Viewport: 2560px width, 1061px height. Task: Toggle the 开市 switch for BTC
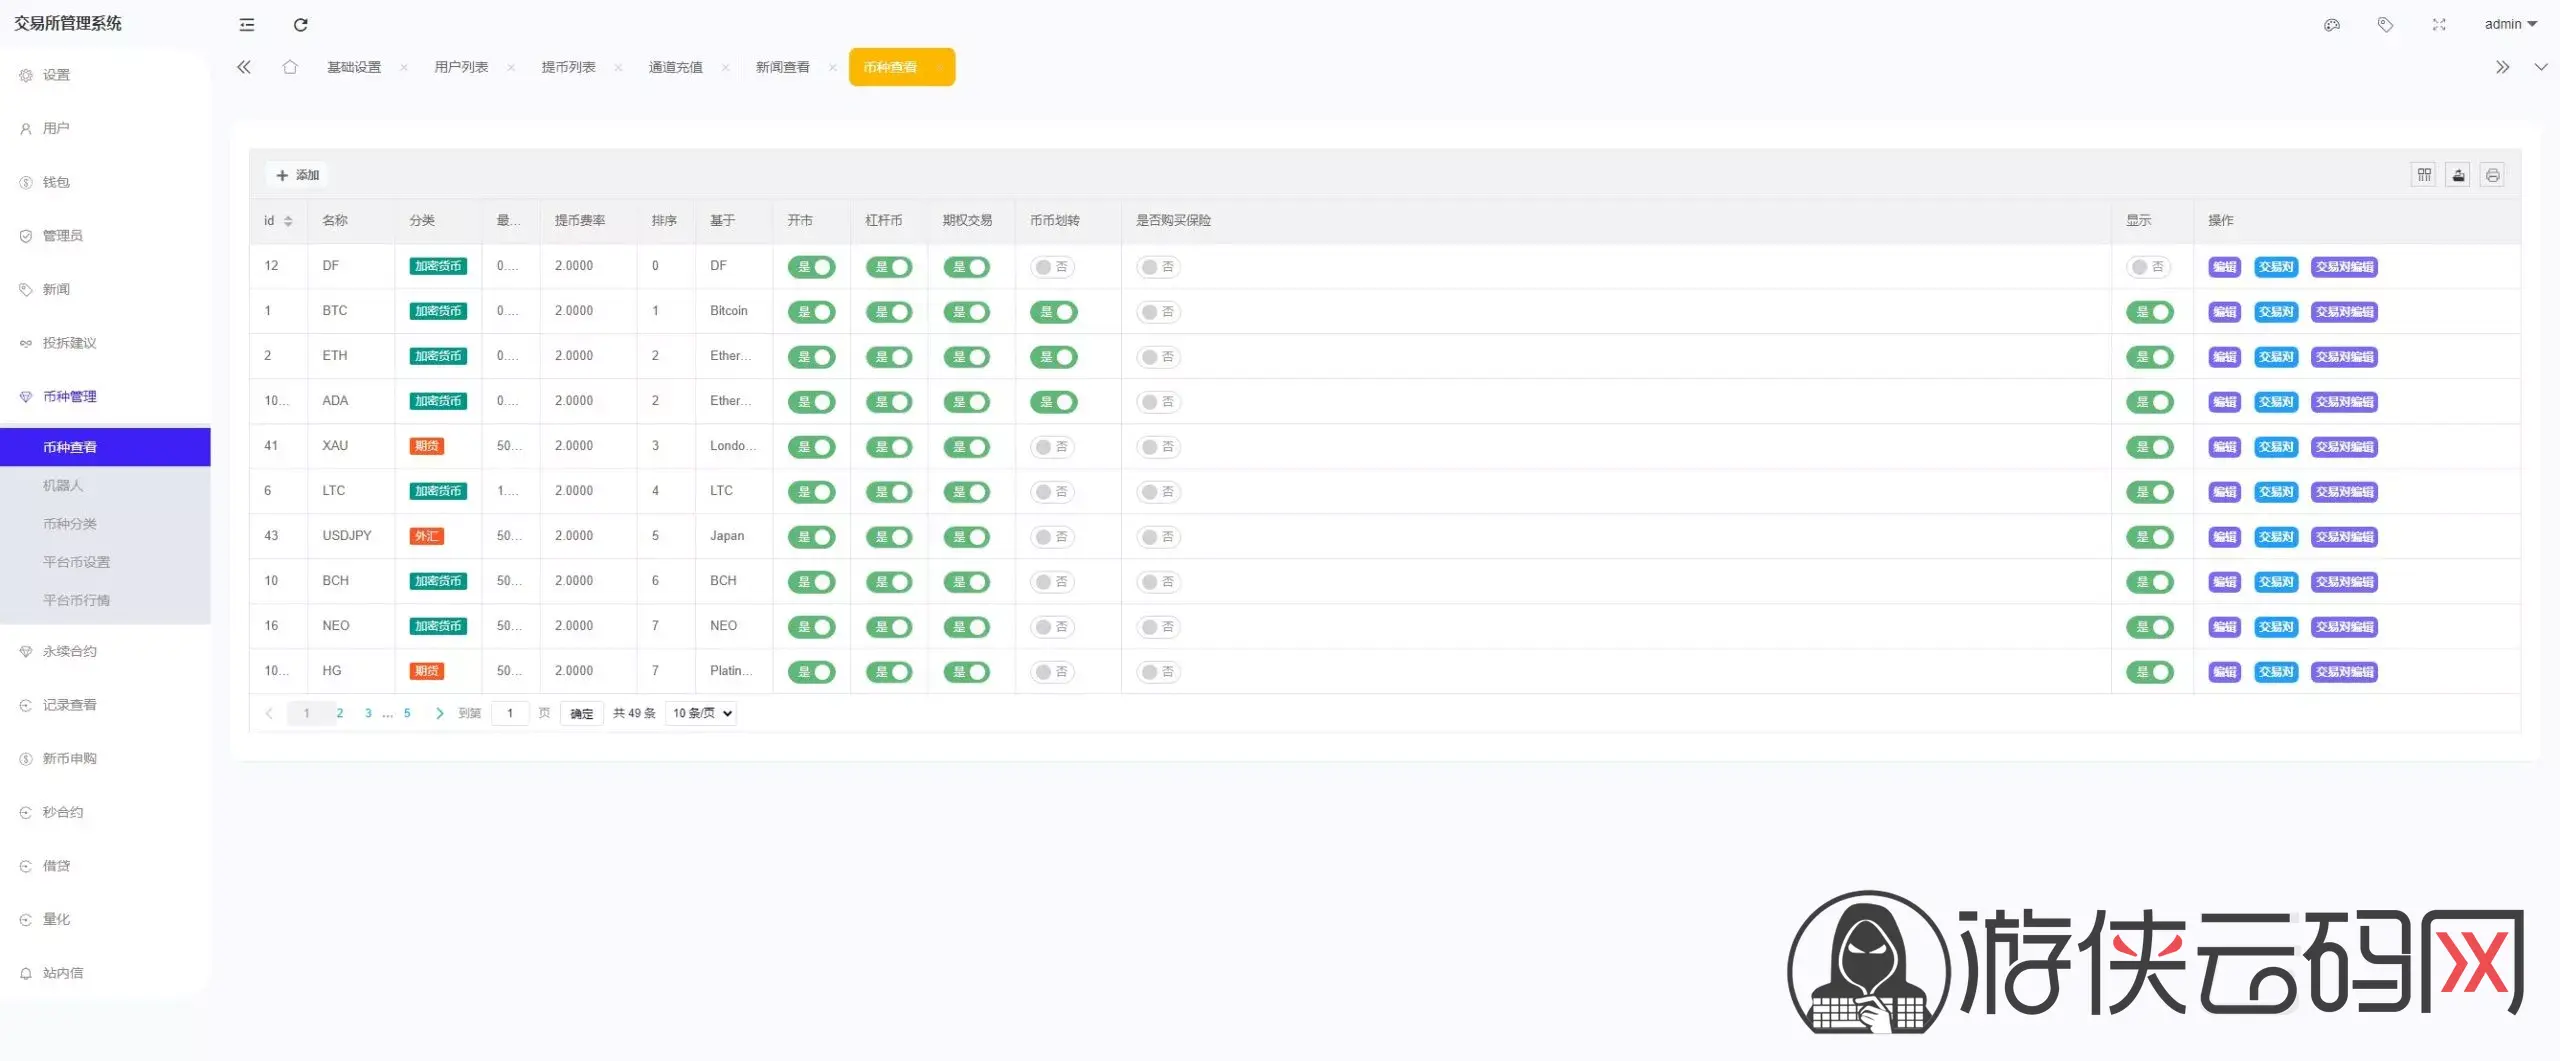point(811,312)
